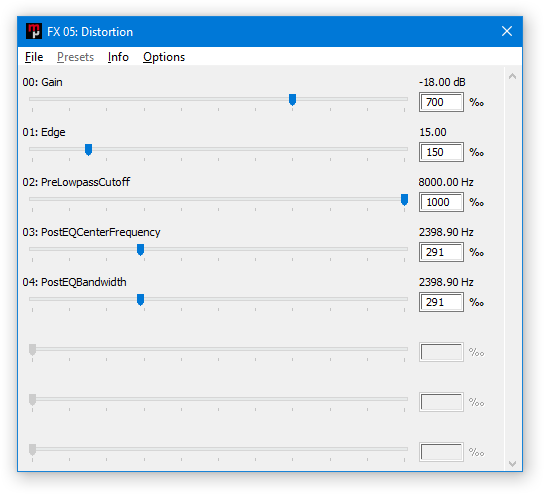The image size is (544, 494).
Task: Click the Gain value field showing 700
Action: coord(441,102)
